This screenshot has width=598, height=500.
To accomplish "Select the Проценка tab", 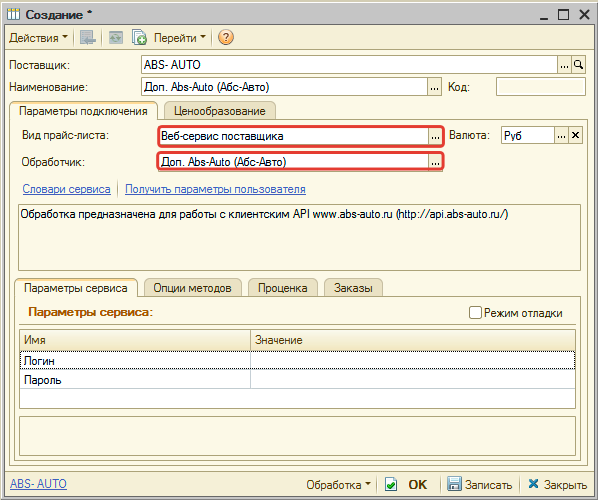I will click(283, 288).
